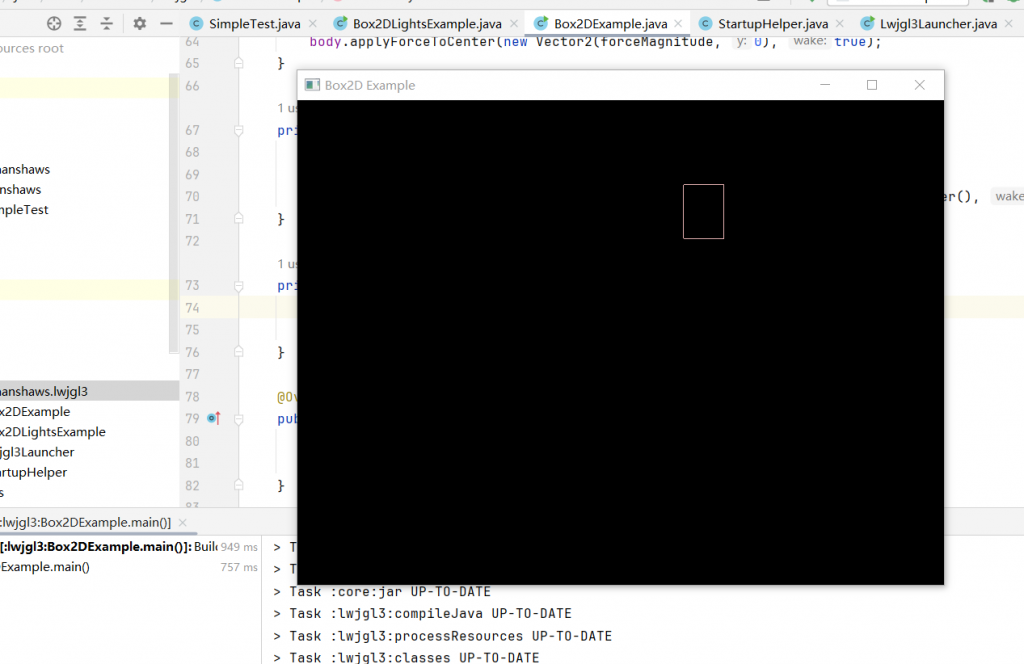The image size is (1024, 664).
Task: Collapse the code fold marker at line 73
Action: (x=238, y=286)
